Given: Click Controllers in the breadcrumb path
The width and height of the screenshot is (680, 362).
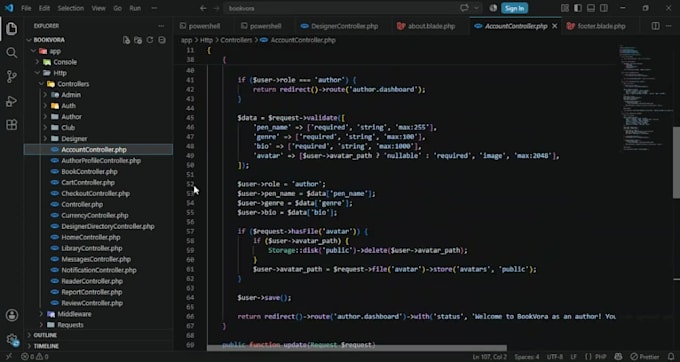Looking at the screenshot, I should pos(236,40).
